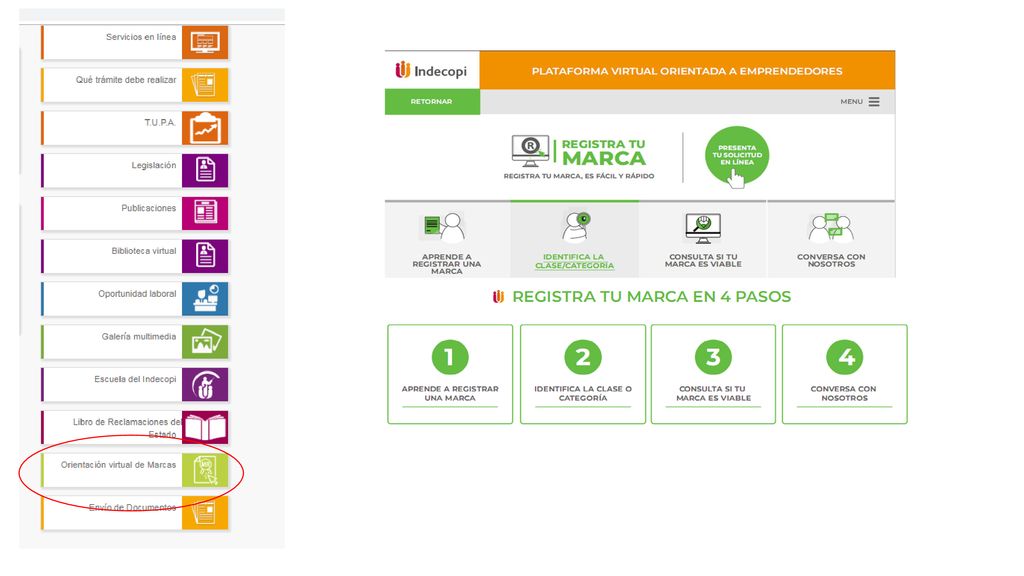Open Libro de Reclamaciones del Estado link
The image size is (1024, 576).
tap(127, 428)
